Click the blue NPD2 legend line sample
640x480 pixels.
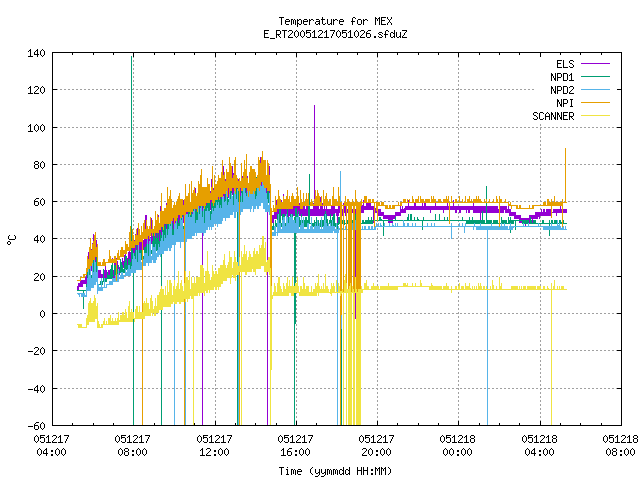click(x=595, y=90)
